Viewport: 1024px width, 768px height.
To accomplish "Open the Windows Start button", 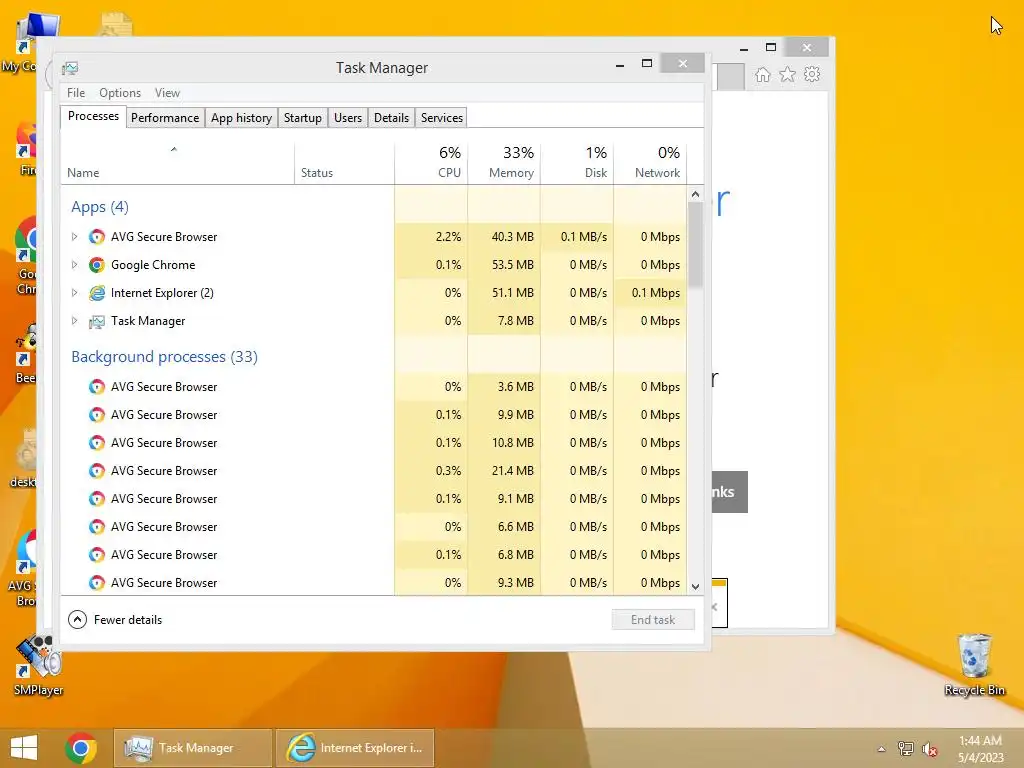I will [24, 748].
